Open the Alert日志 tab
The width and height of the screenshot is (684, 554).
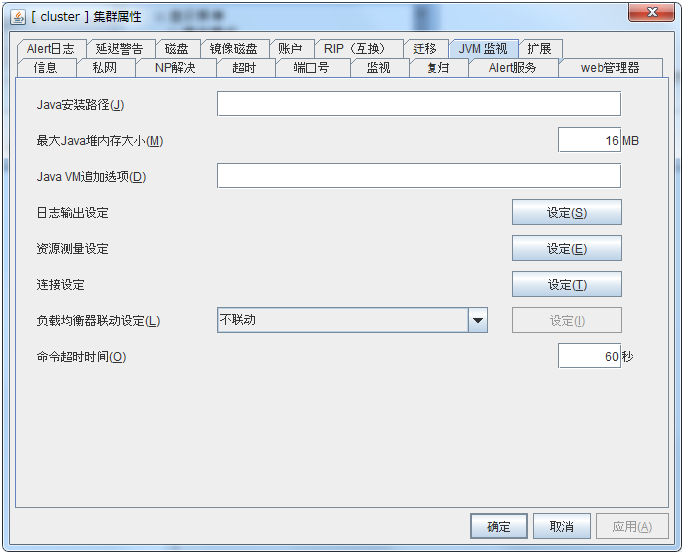(x=51, y=48)
